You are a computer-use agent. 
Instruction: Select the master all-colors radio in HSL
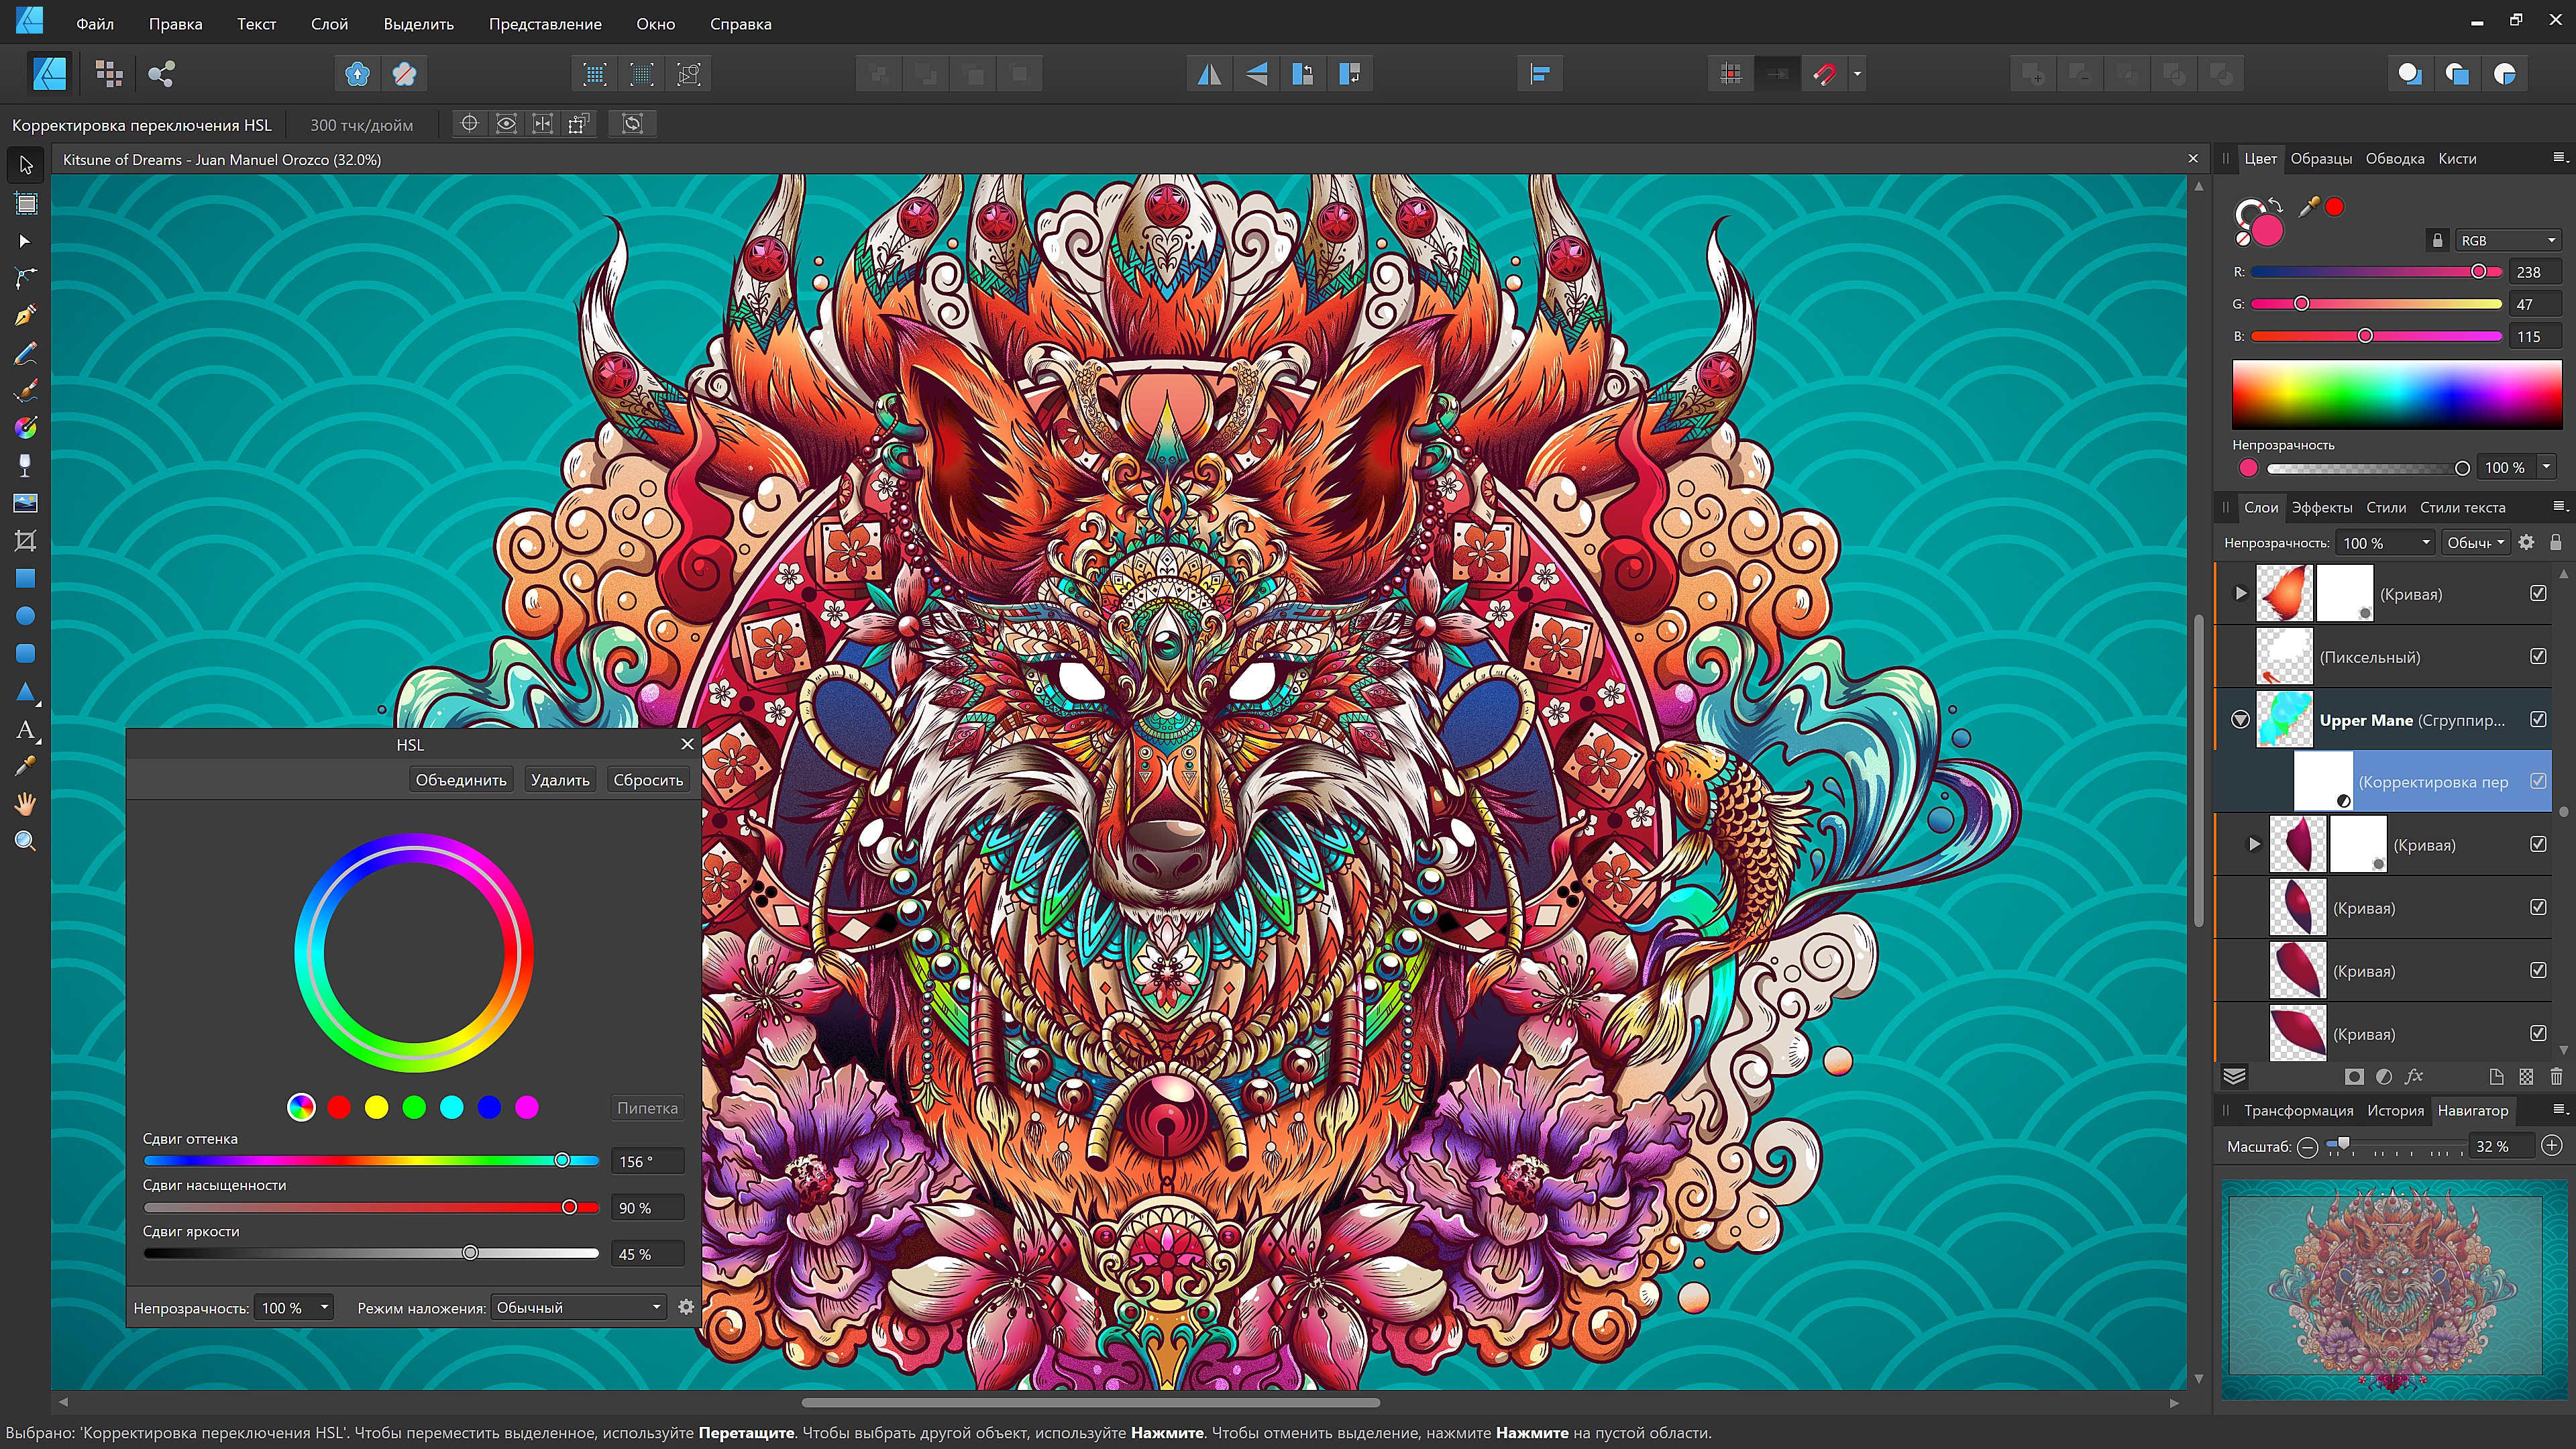point(301,1107)
